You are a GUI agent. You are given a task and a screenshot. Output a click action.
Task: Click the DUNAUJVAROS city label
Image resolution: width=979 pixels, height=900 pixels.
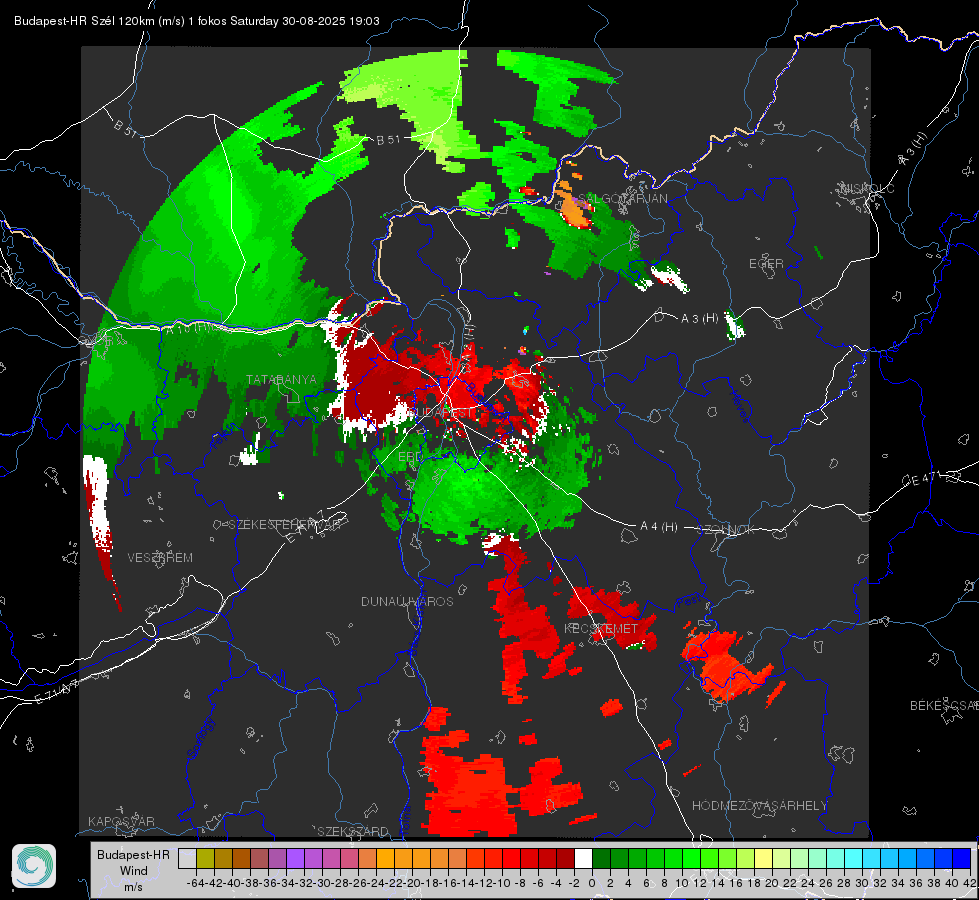point(407,601)
